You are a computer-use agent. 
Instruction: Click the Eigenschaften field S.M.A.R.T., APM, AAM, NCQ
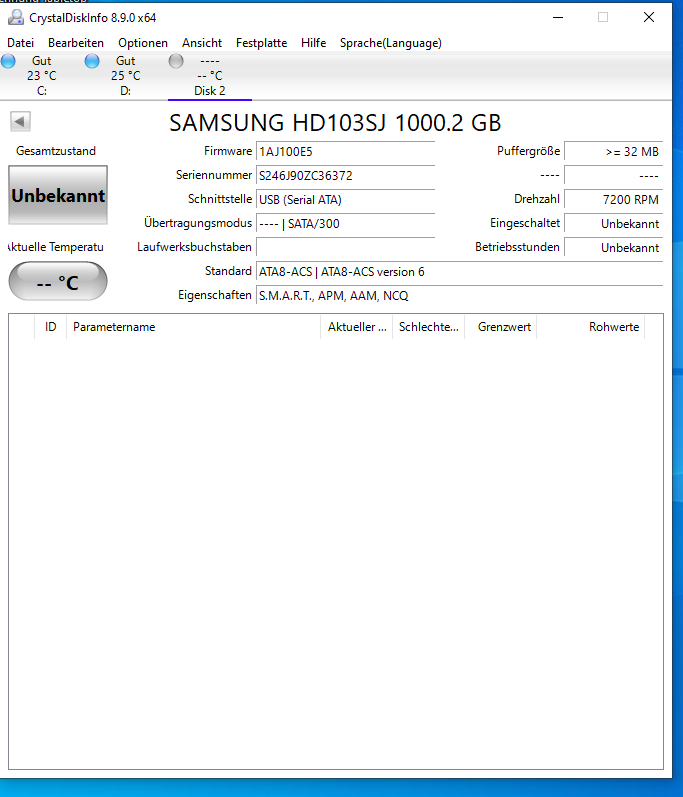tap(459, 296)
